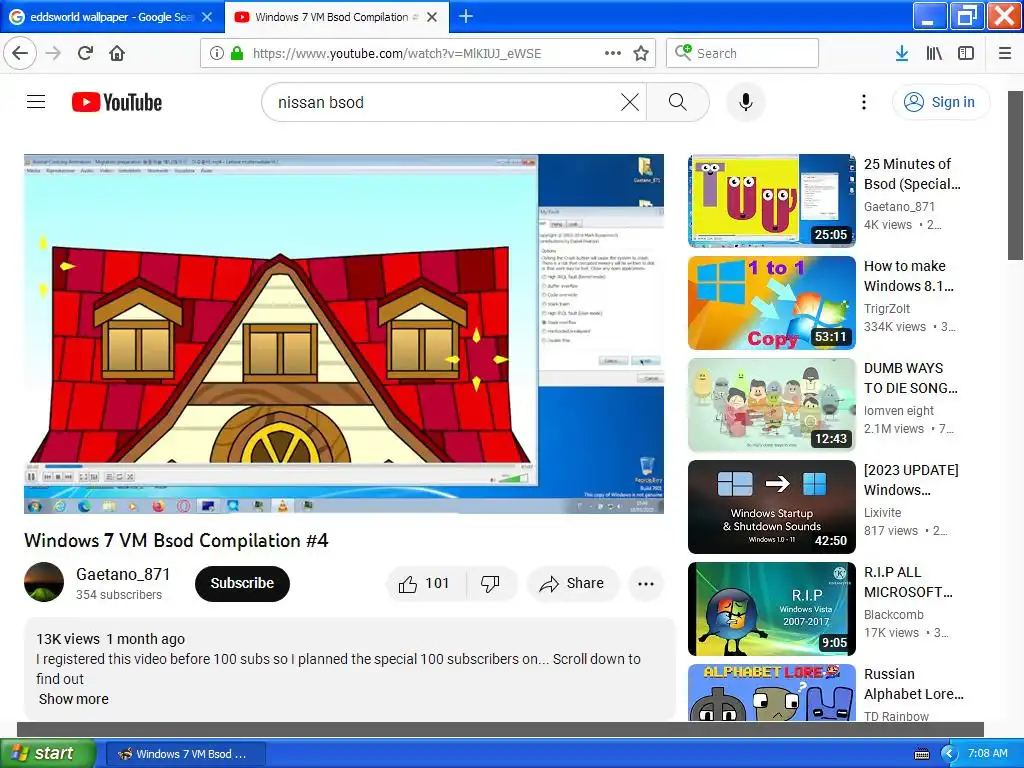This screenshot has height=768, width=1024.
Task: Toggle the browser sidebar icon
Action: pyautogui.click(x=966, y=54)
